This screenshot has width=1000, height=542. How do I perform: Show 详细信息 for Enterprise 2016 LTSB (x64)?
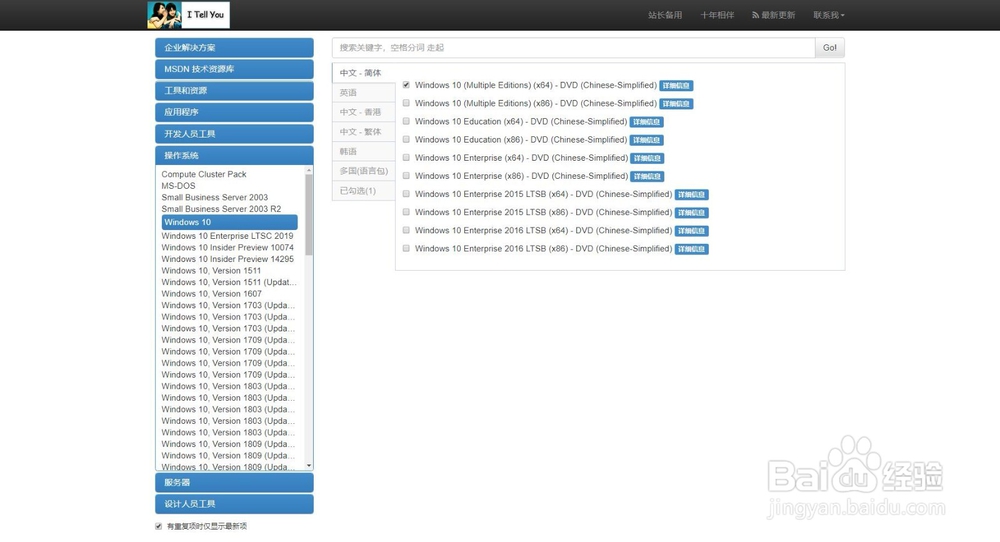click(691, 231)
